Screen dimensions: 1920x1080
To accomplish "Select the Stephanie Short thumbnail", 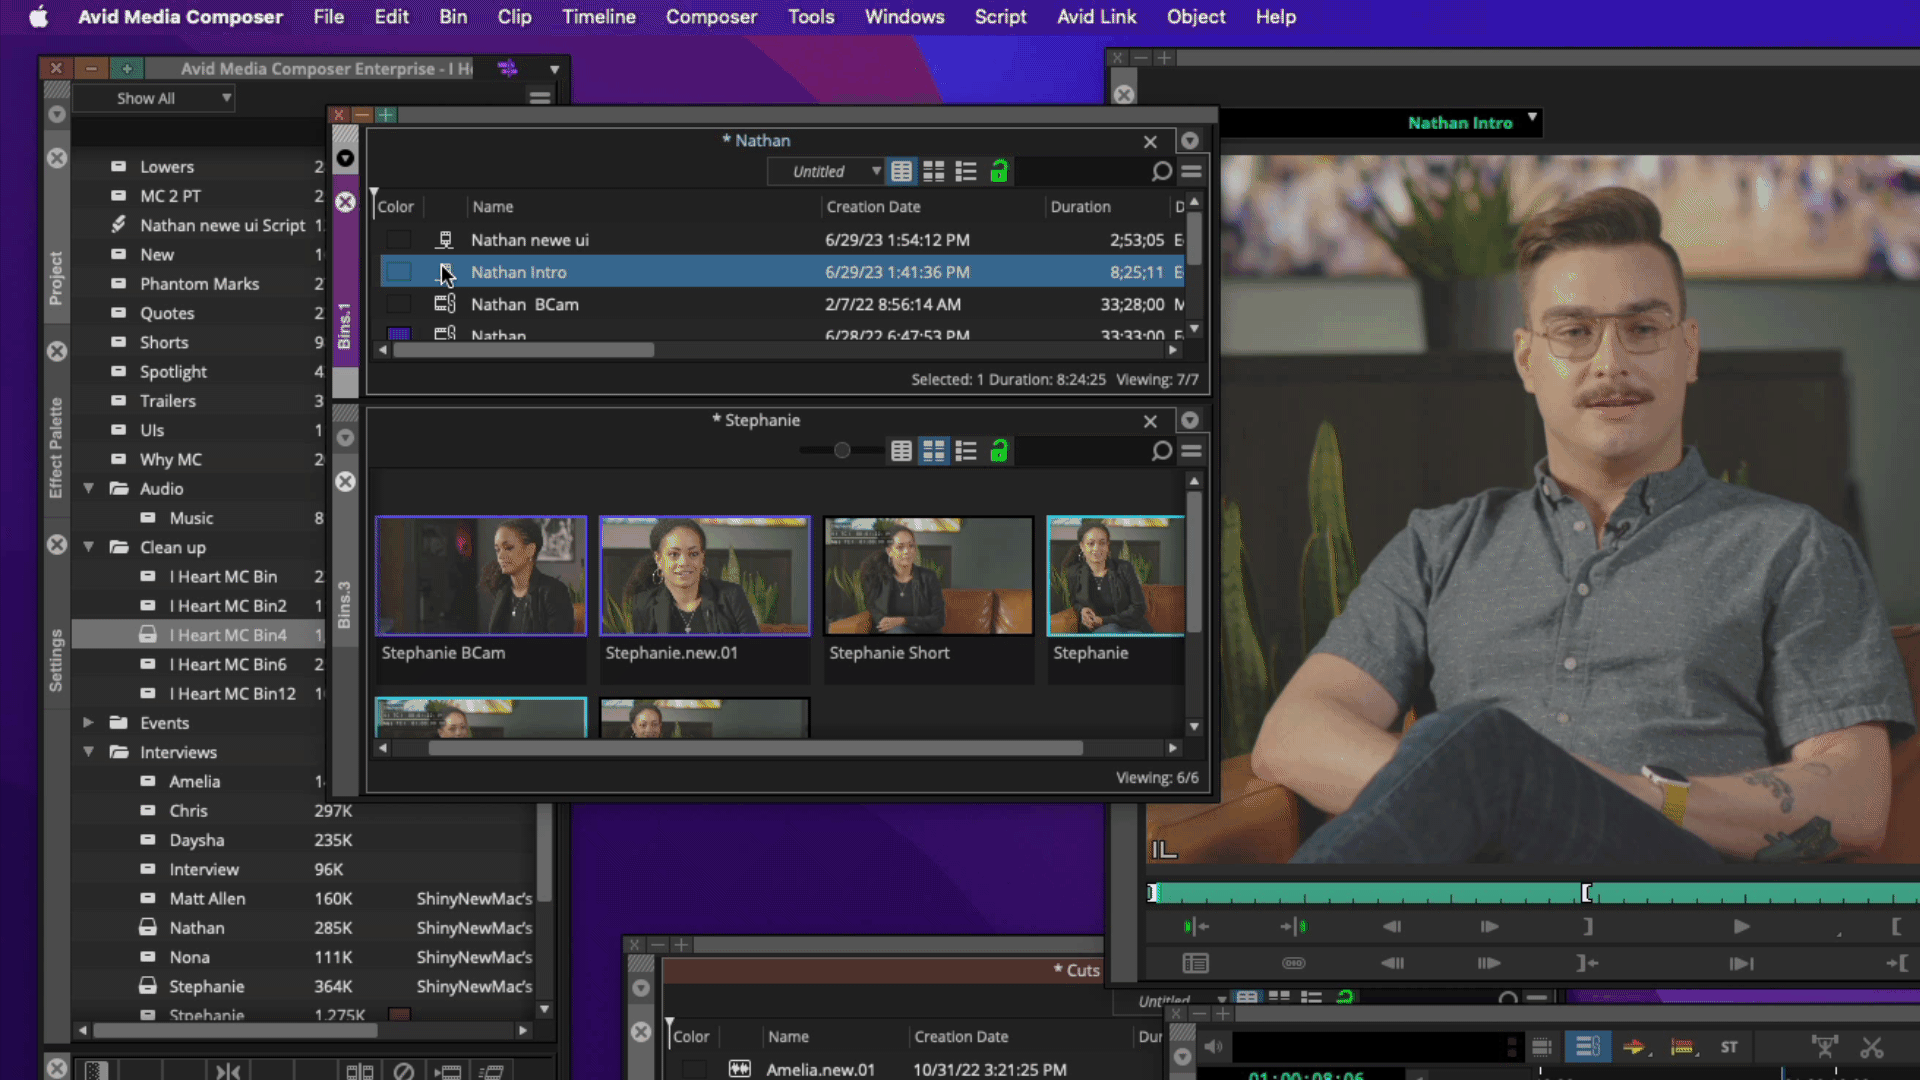I will pyautogui.click(x=929, y=576).
